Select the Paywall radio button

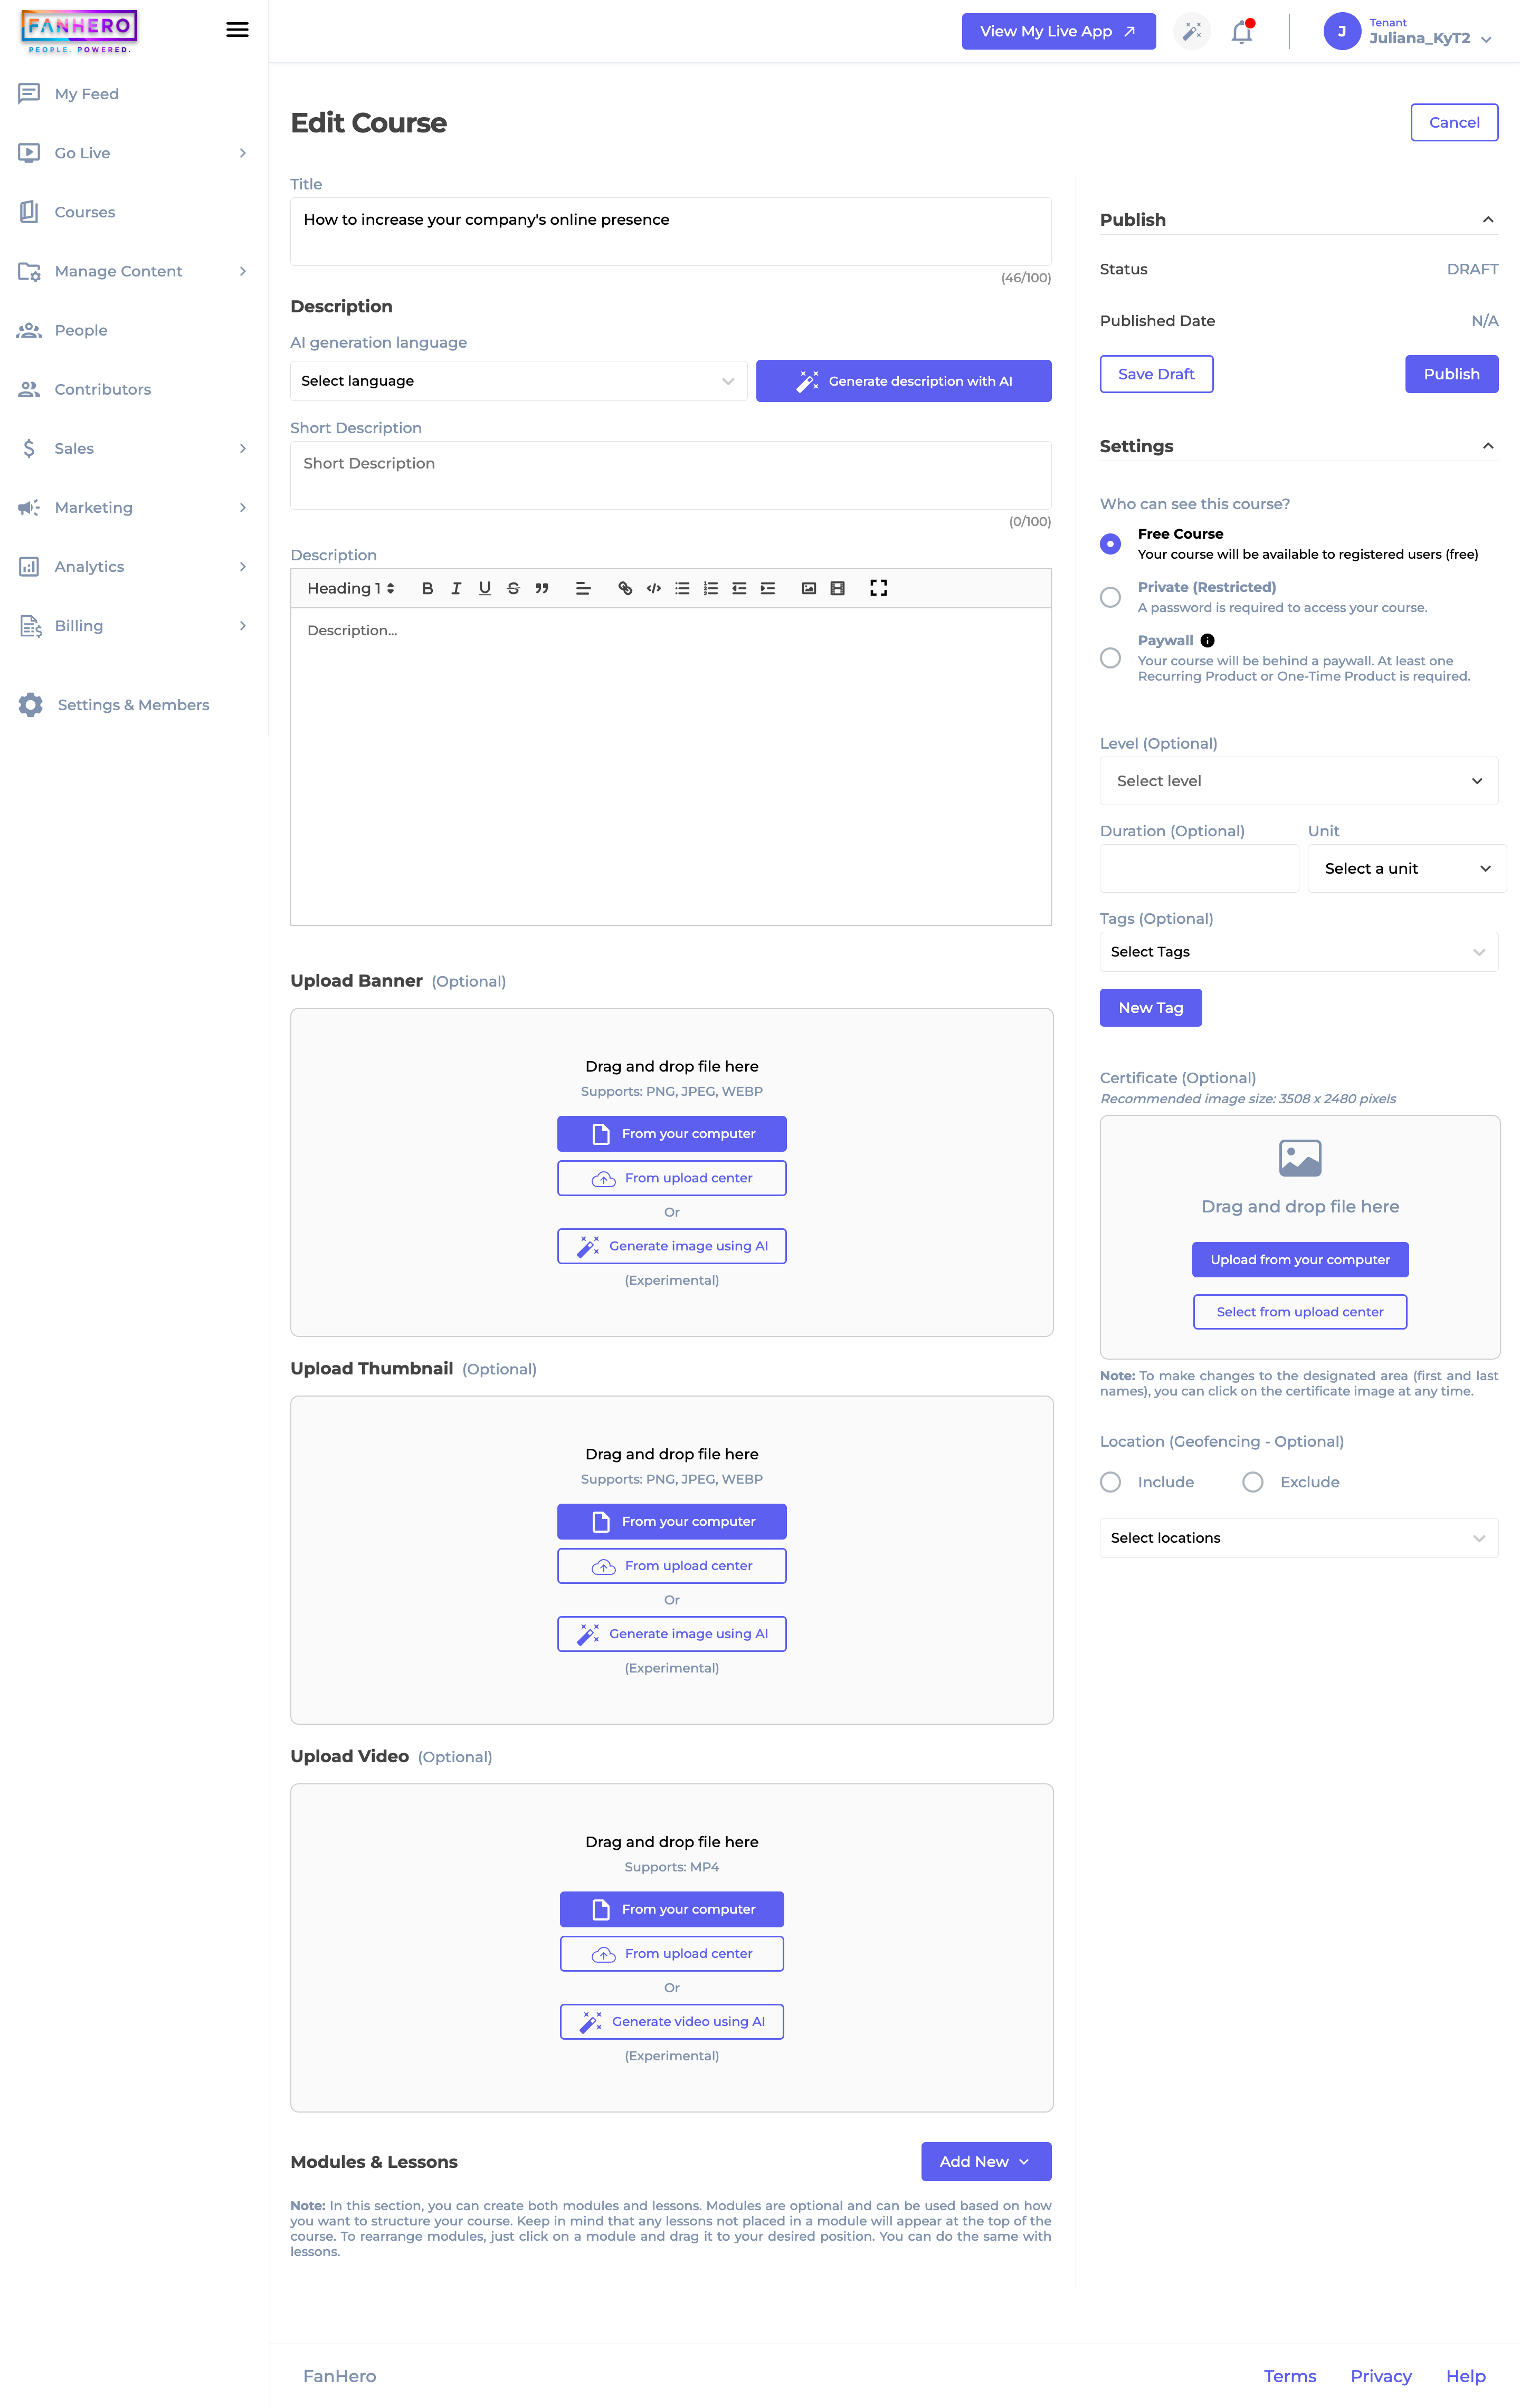[1110, 658]
